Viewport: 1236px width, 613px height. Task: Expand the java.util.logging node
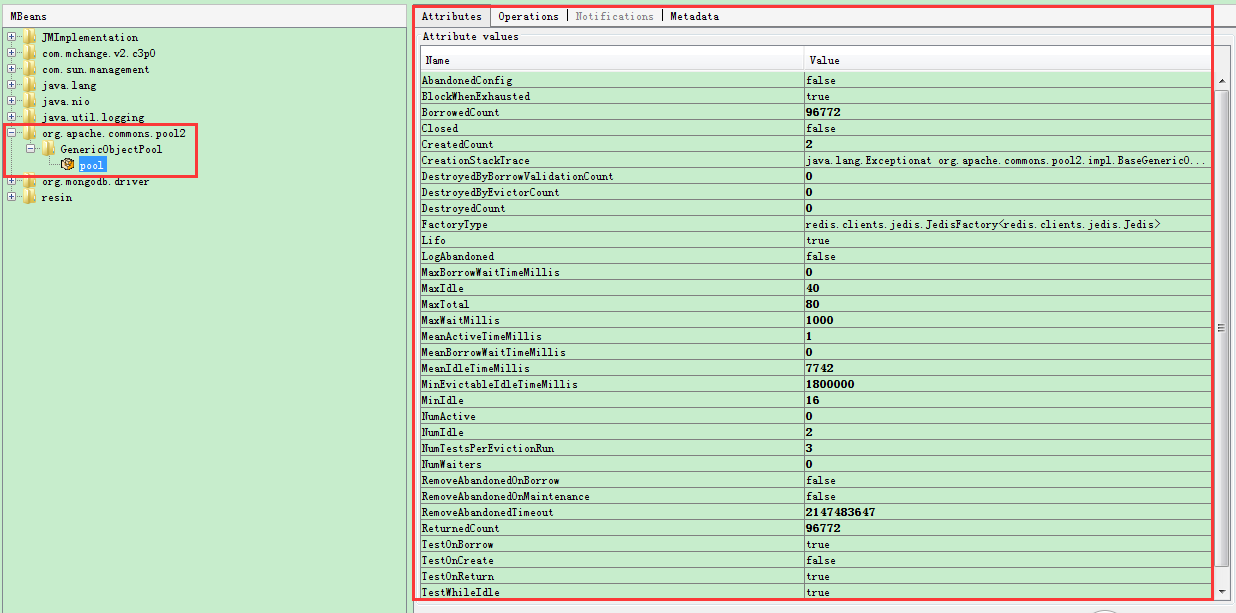(x=12, y=117)
